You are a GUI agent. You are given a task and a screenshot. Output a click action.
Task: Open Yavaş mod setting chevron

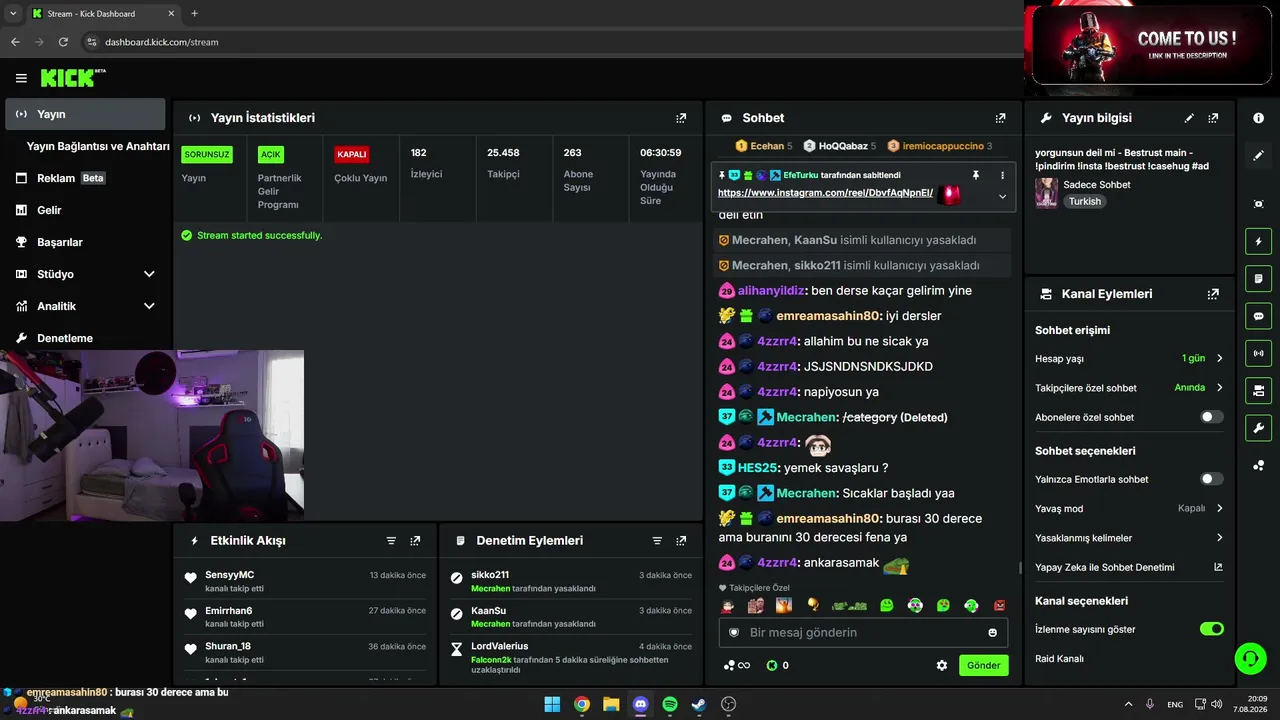pyautogui.click(x=1219, y=508)
